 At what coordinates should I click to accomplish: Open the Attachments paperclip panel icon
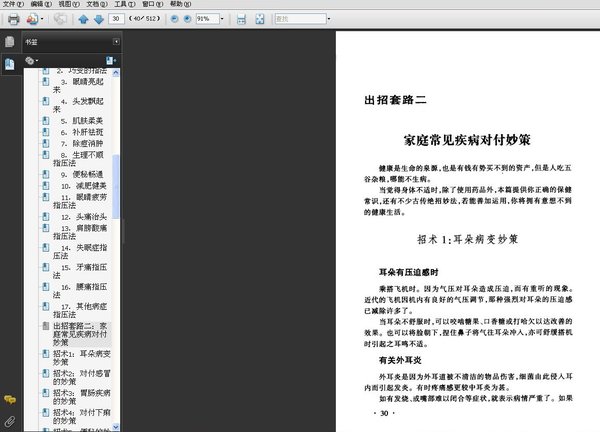click(x=10, y=421)
